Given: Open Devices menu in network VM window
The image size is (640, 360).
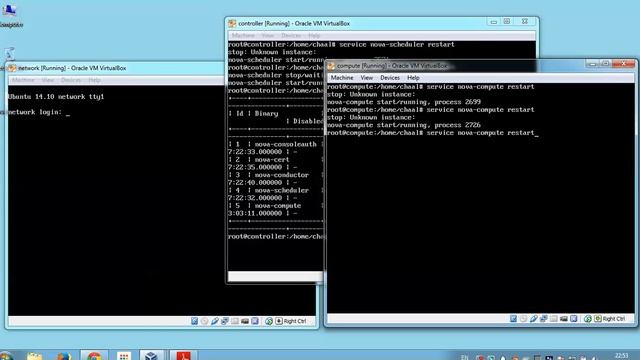Looking at the screenshot, I should [x=71, y=80].
